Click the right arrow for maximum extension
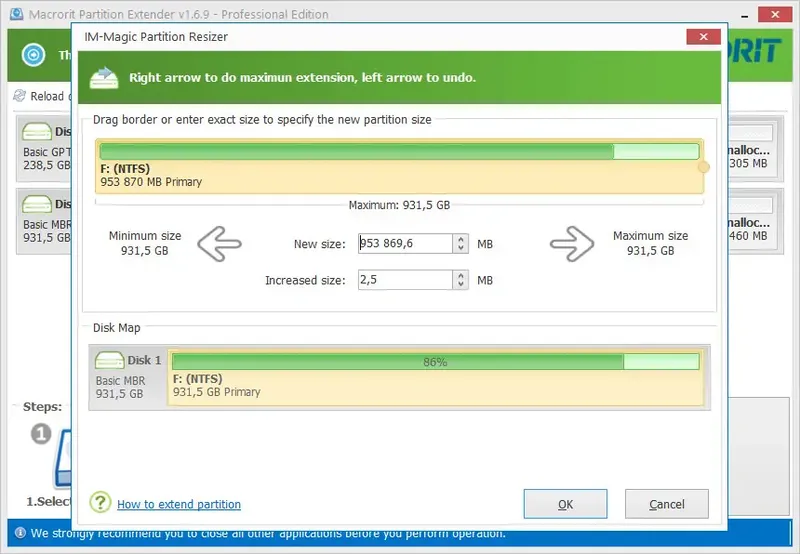 point(572,244)
